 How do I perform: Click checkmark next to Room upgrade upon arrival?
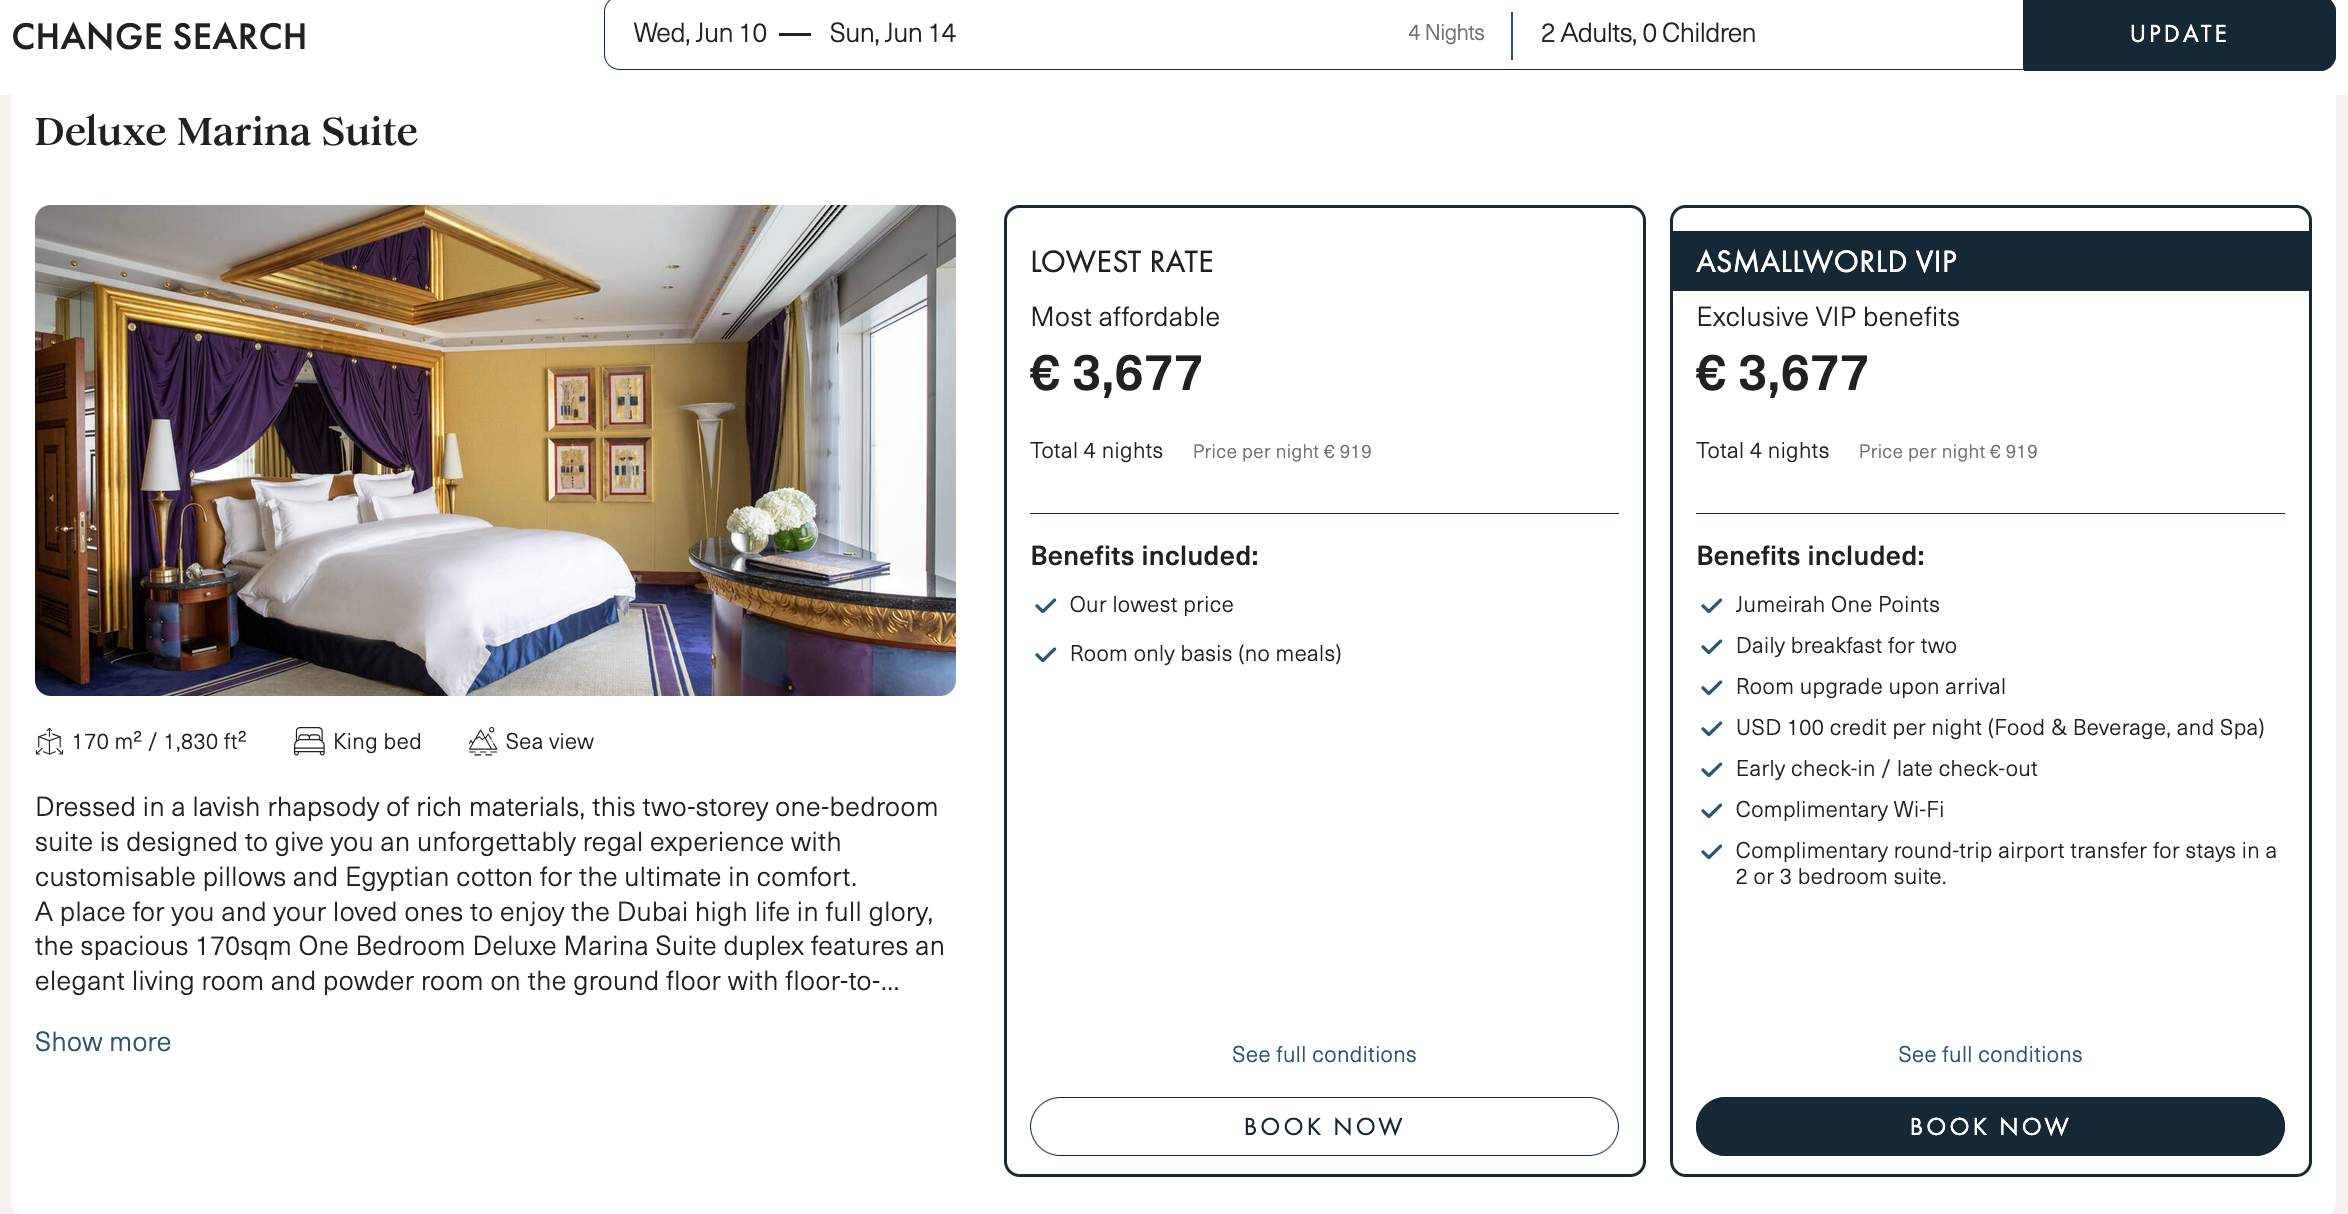(1712, 688)
